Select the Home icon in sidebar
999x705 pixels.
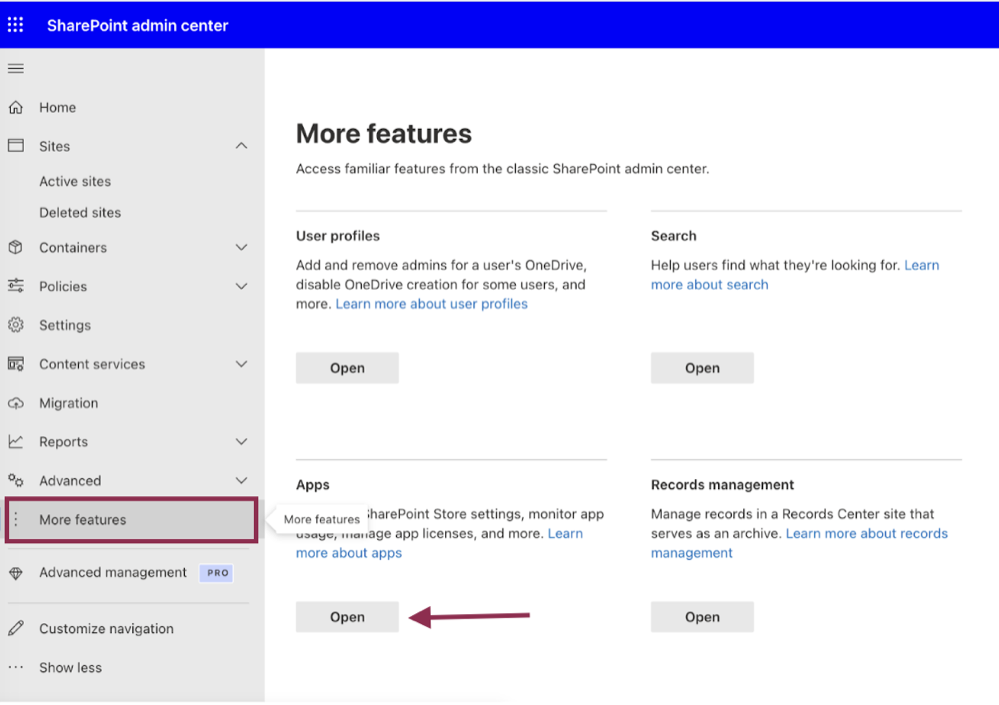coord(15,107)
